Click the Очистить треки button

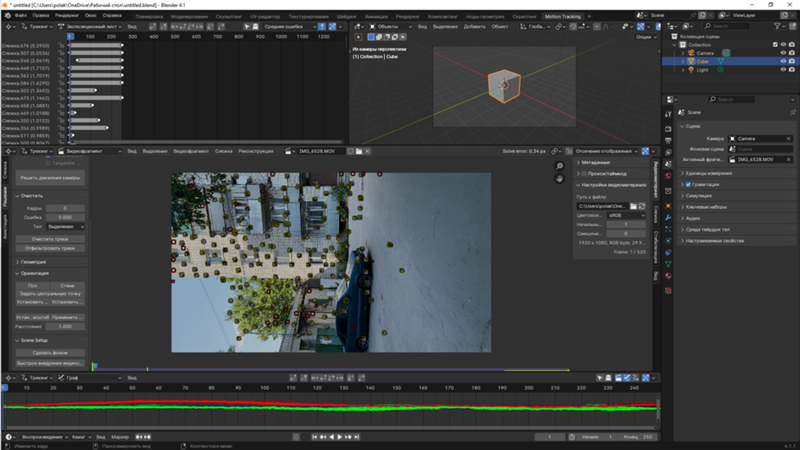49,239
